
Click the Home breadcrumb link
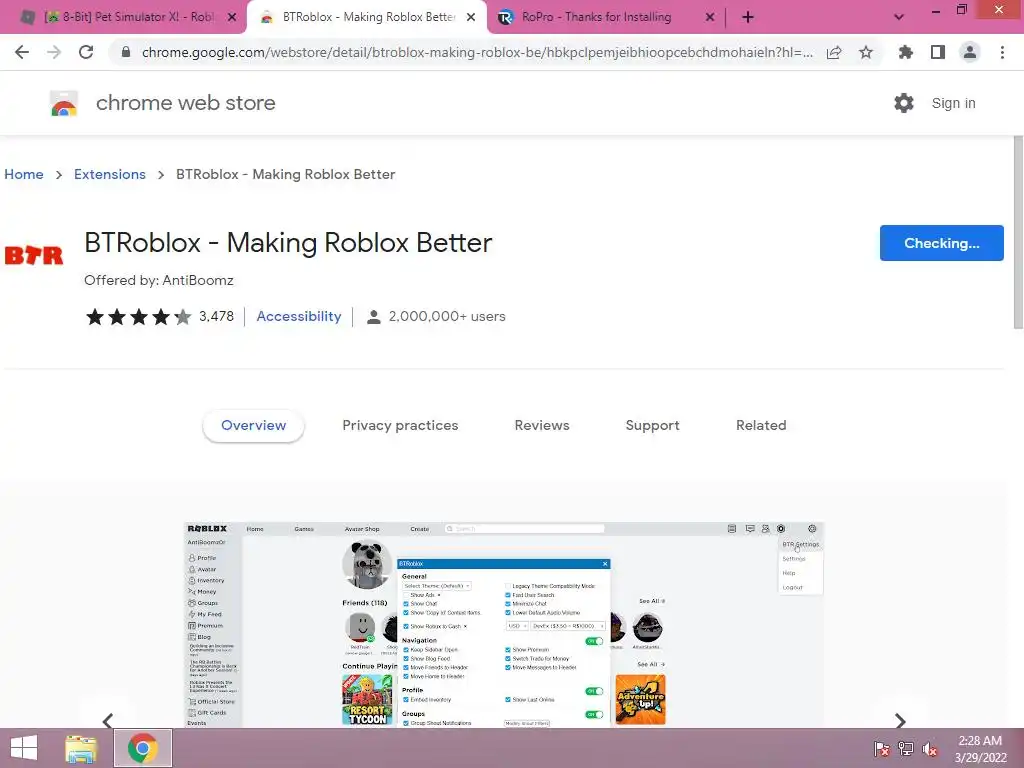[x=24, y=174]
